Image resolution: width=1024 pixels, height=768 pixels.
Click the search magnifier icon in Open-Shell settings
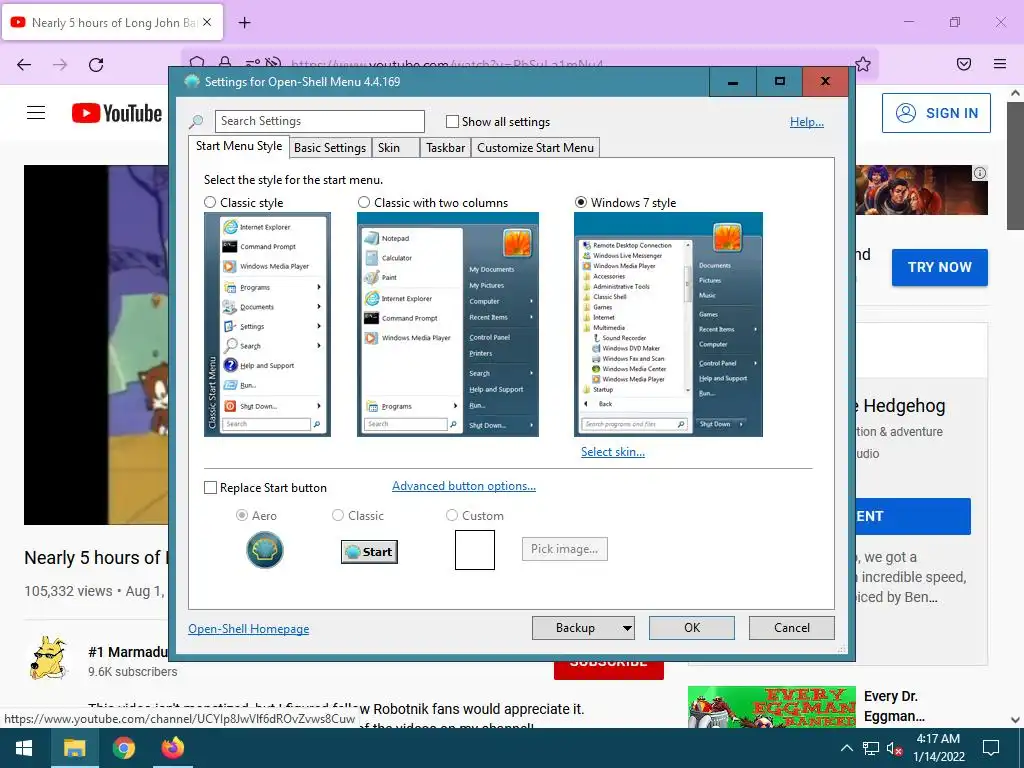[196, 121]
